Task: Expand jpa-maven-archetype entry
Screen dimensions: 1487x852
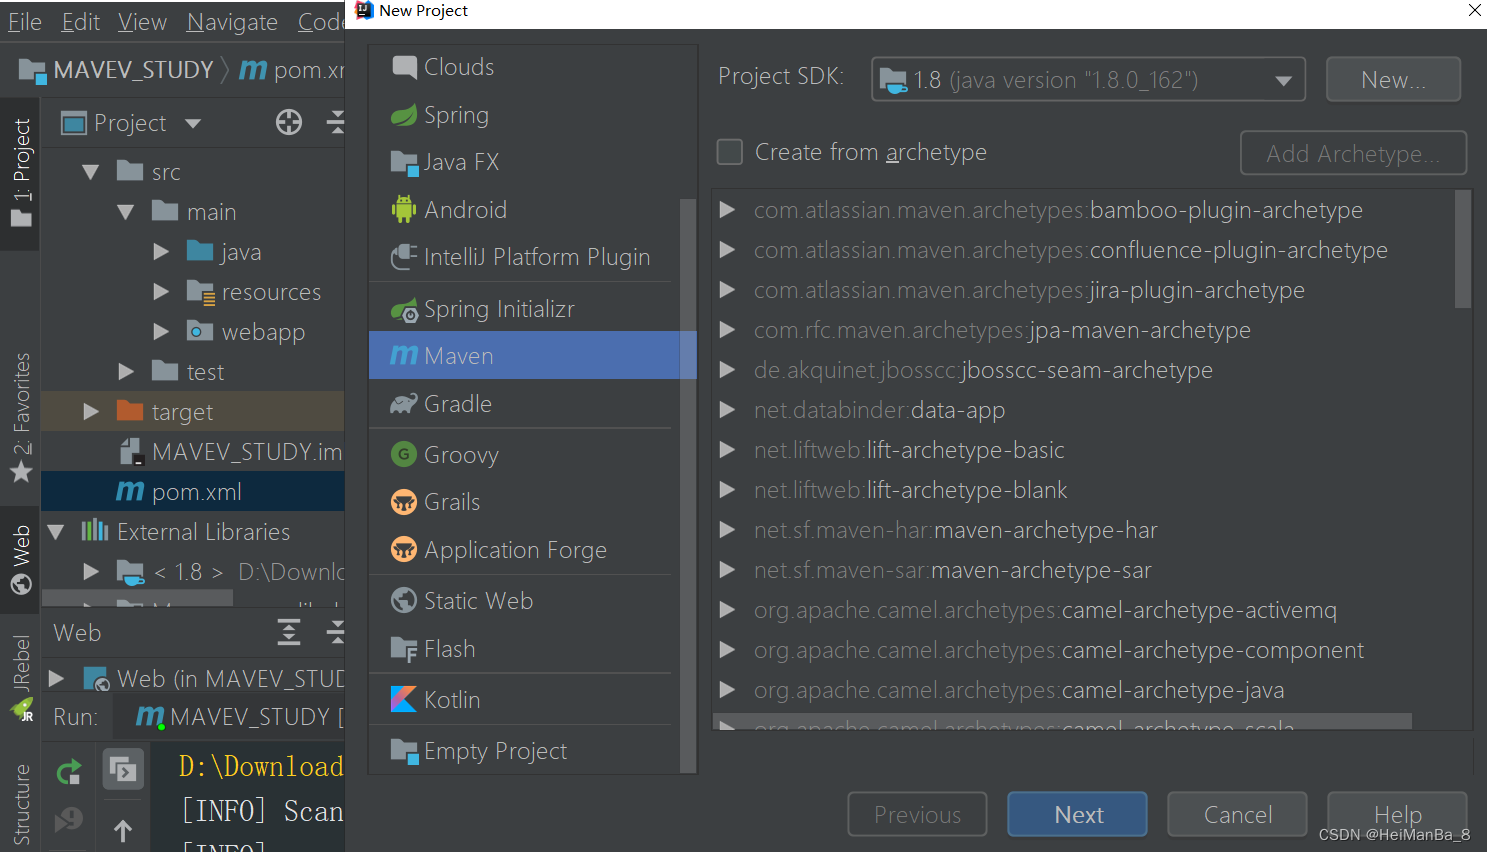Action: click(x=728, y=330)
